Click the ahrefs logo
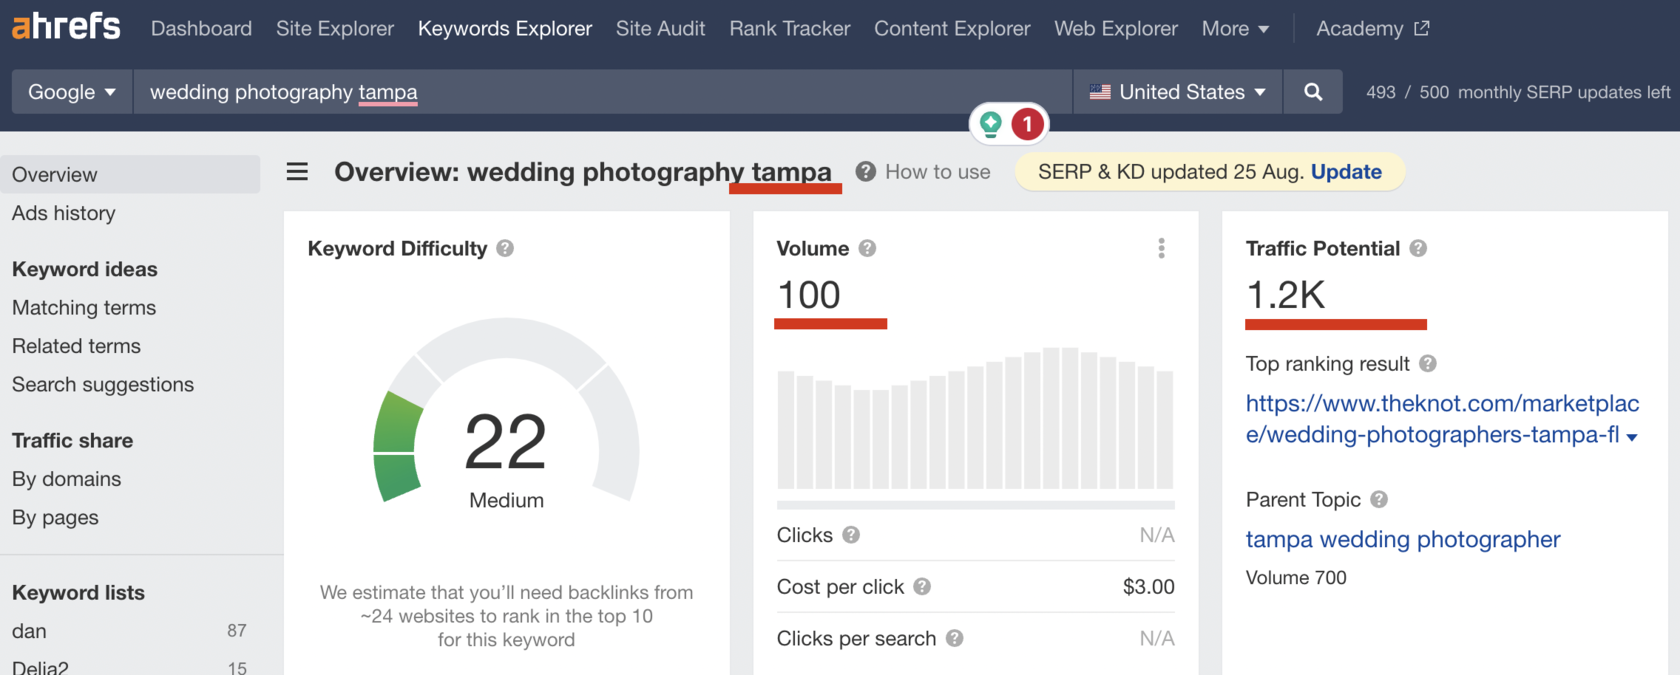1680x675 pixels. coord(66,27)
